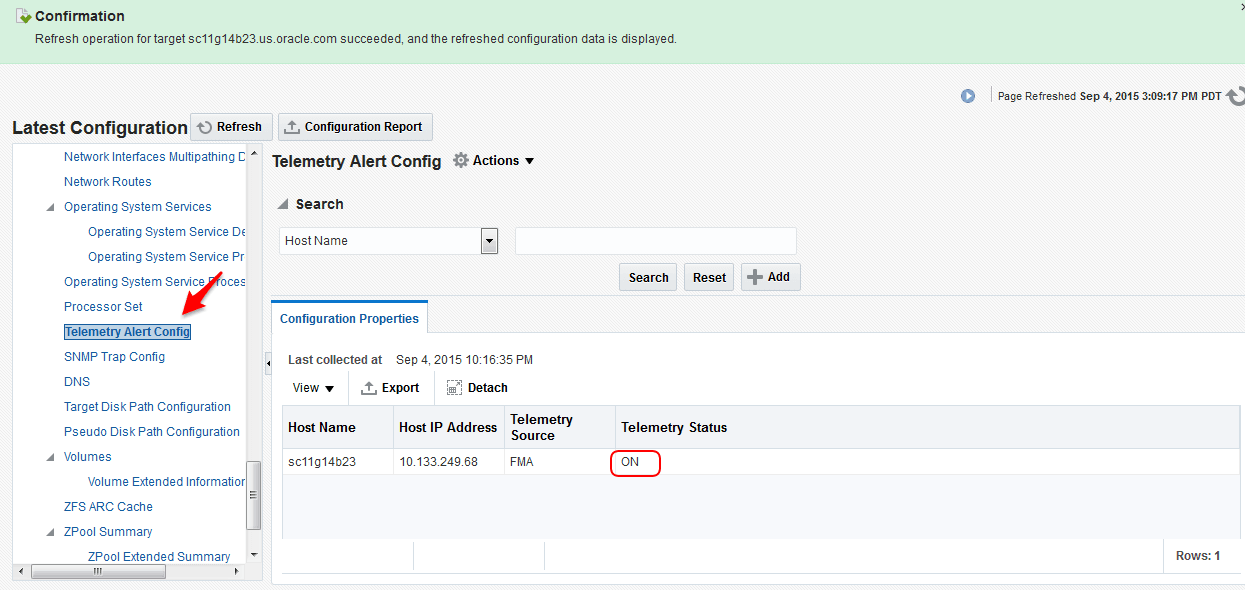Collapse the ZPool Summary node

[50, 532]
